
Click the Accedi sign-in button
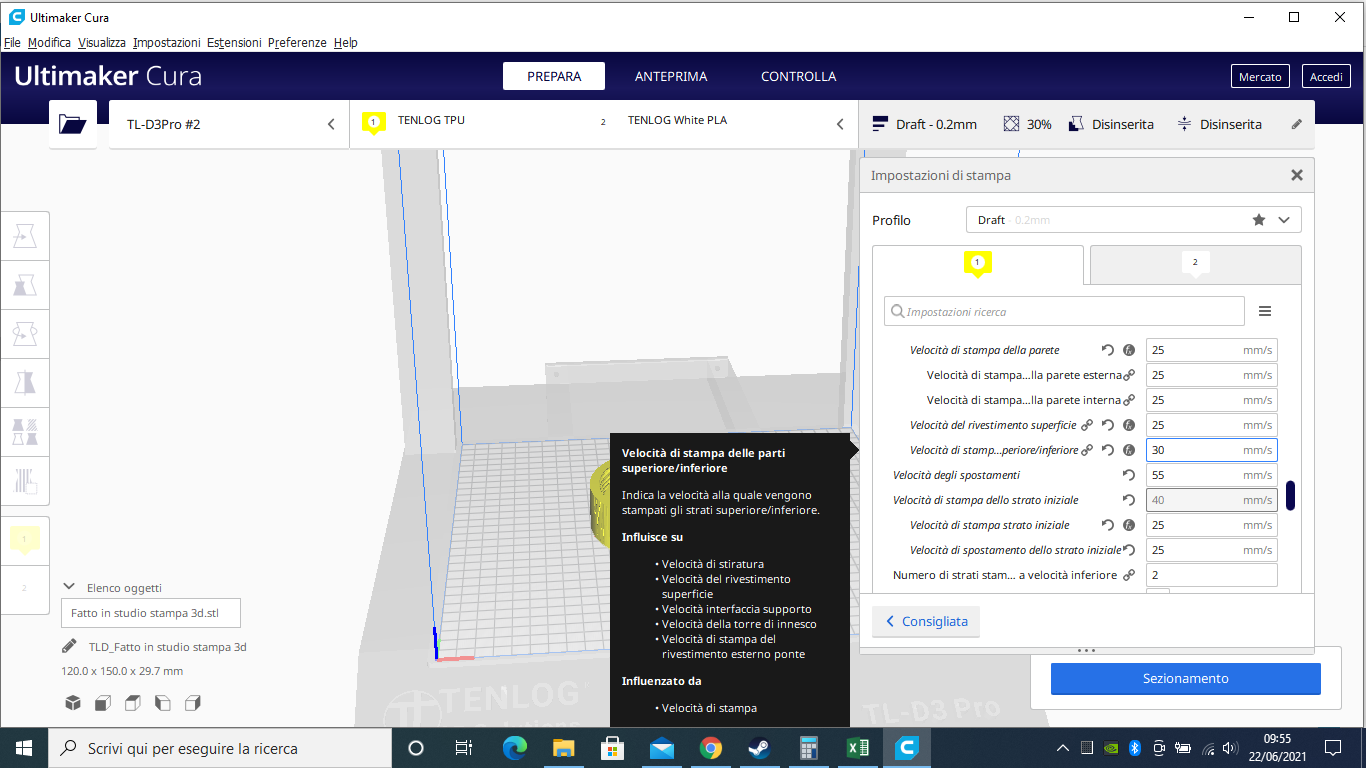(1326, 77)
